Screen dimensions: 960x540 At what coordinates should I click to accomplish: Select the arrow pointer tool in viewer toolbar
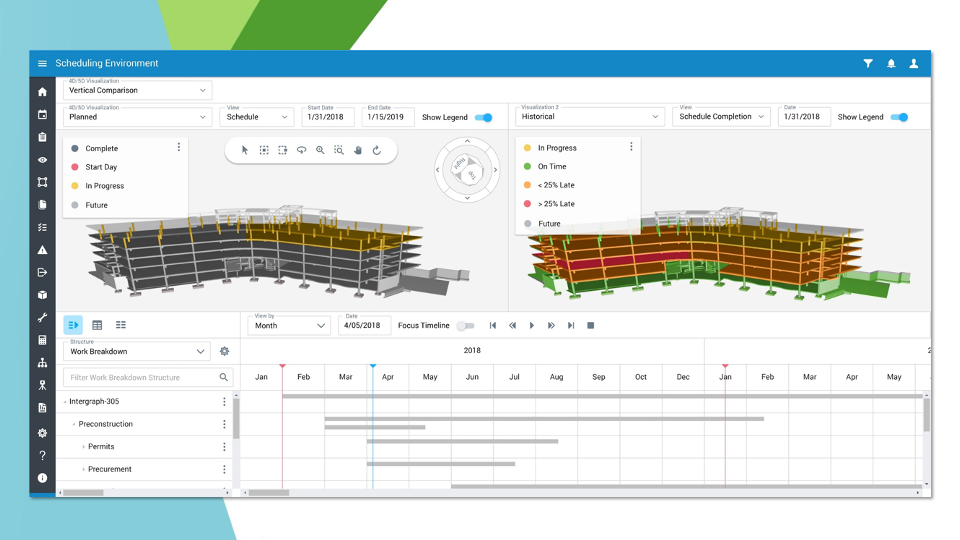pos(245,150)
